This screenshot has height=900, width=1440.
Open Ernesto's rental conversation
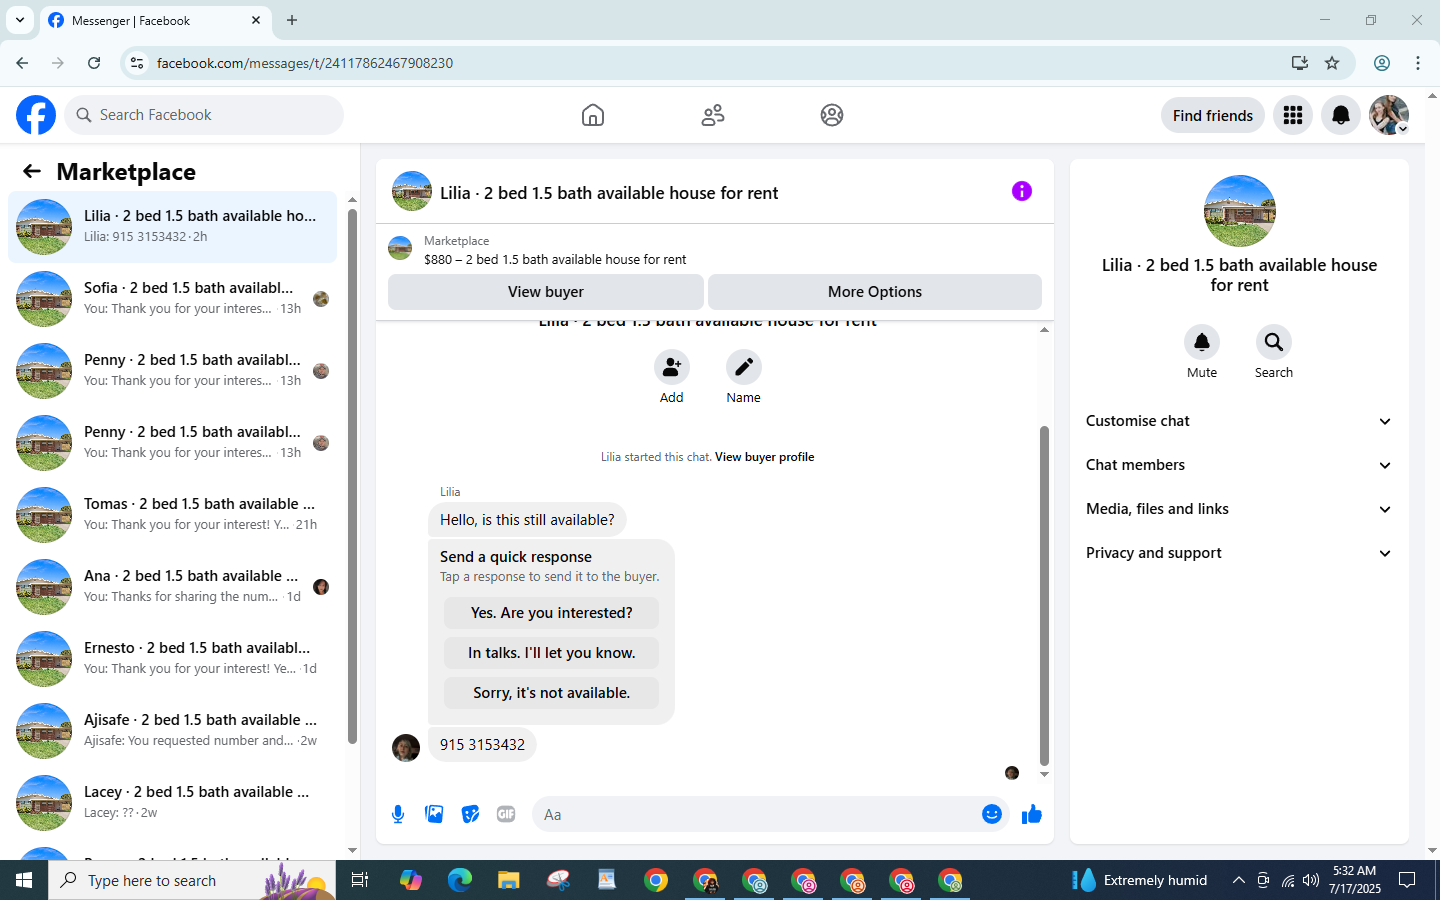(172, 658)
